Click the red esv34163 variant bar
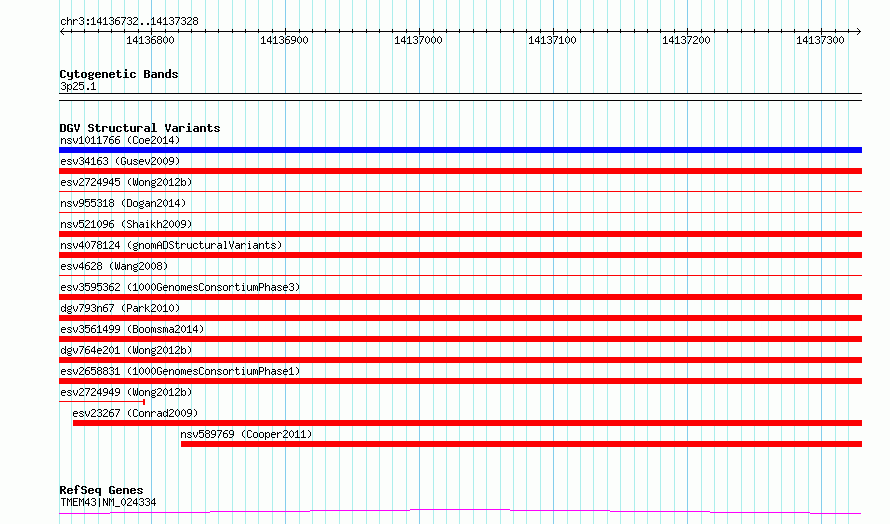This screenshot has width=890, height=524. [x=460, y=171]
